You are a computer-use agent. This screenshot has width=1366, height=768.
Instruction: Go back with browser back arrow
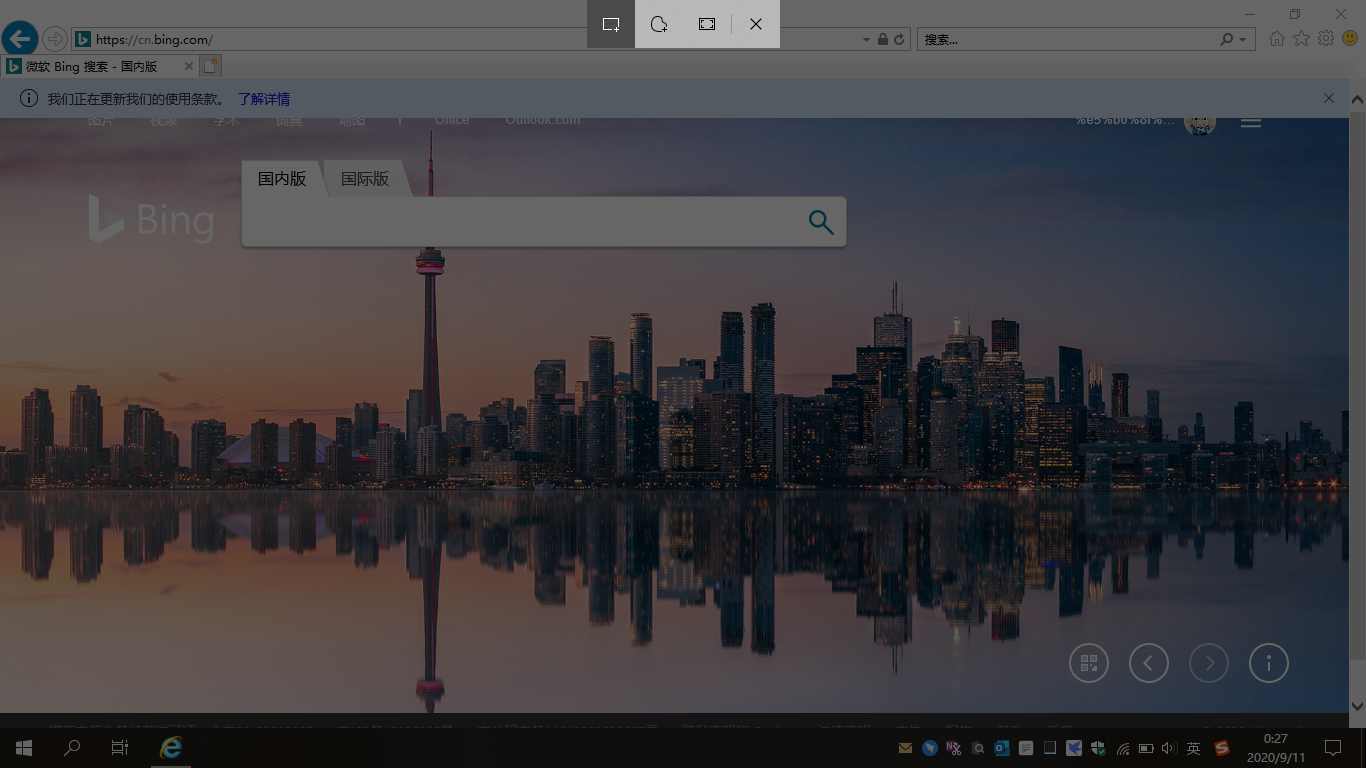coord(20,39)
